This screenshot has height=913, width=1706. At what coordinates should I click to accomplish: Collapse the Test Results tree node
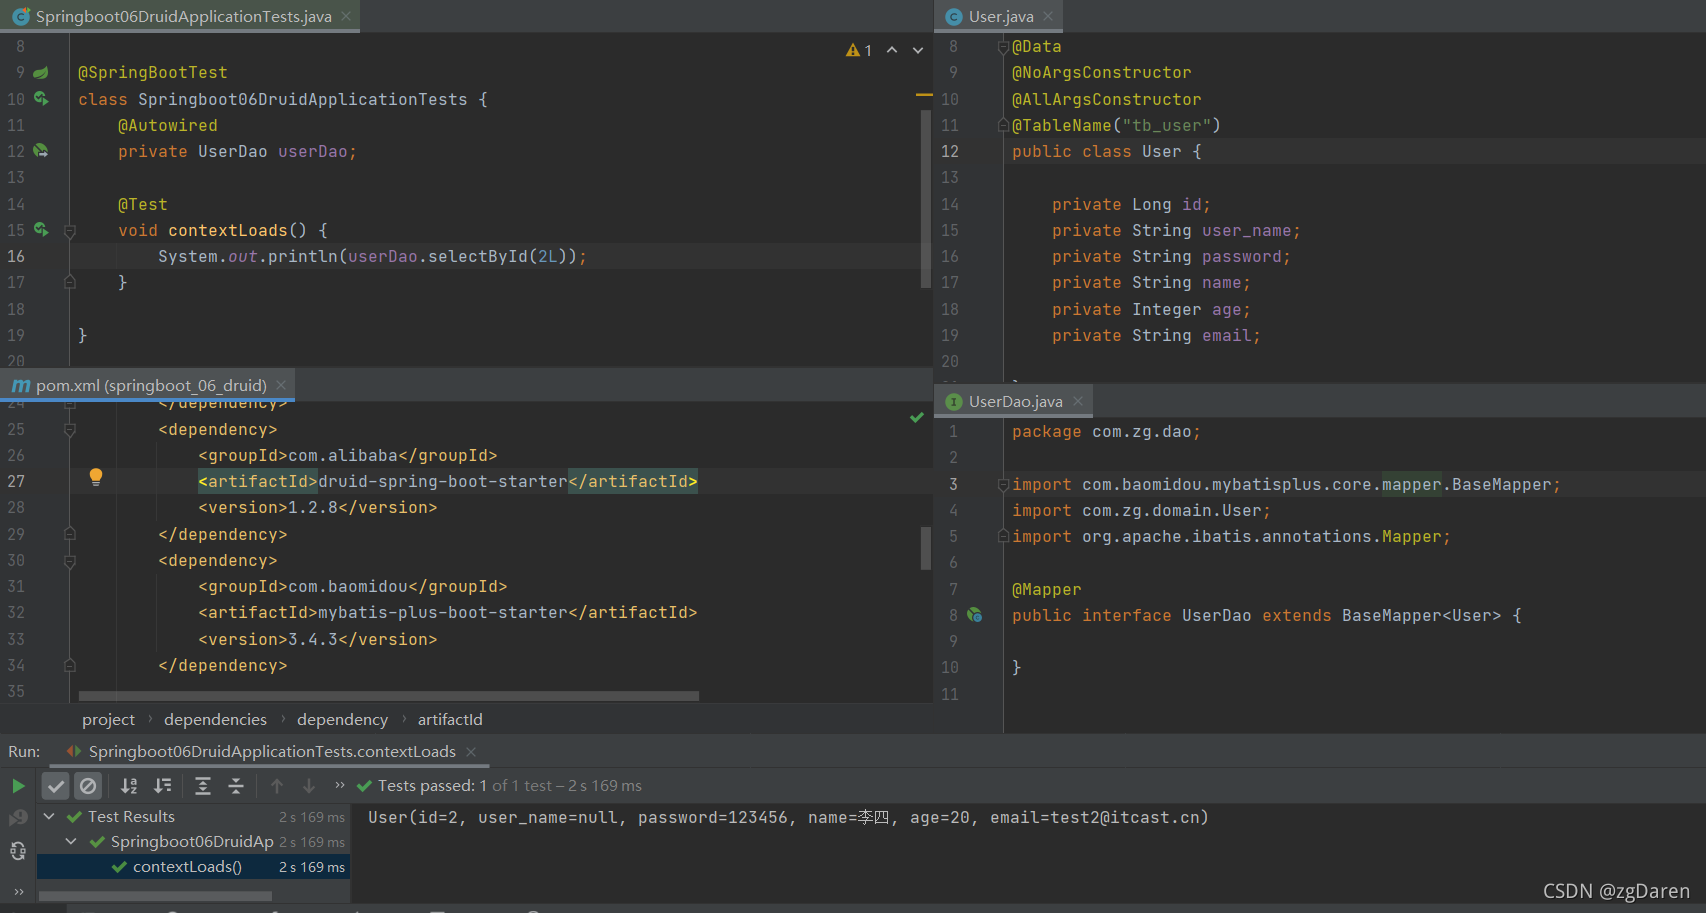pos(49,817)
